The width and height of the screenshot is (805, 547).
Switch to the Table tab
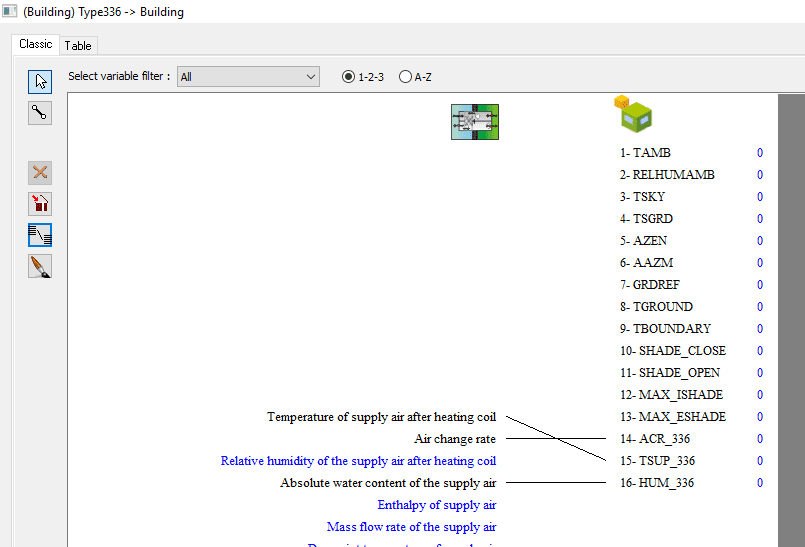pos(78,45)
